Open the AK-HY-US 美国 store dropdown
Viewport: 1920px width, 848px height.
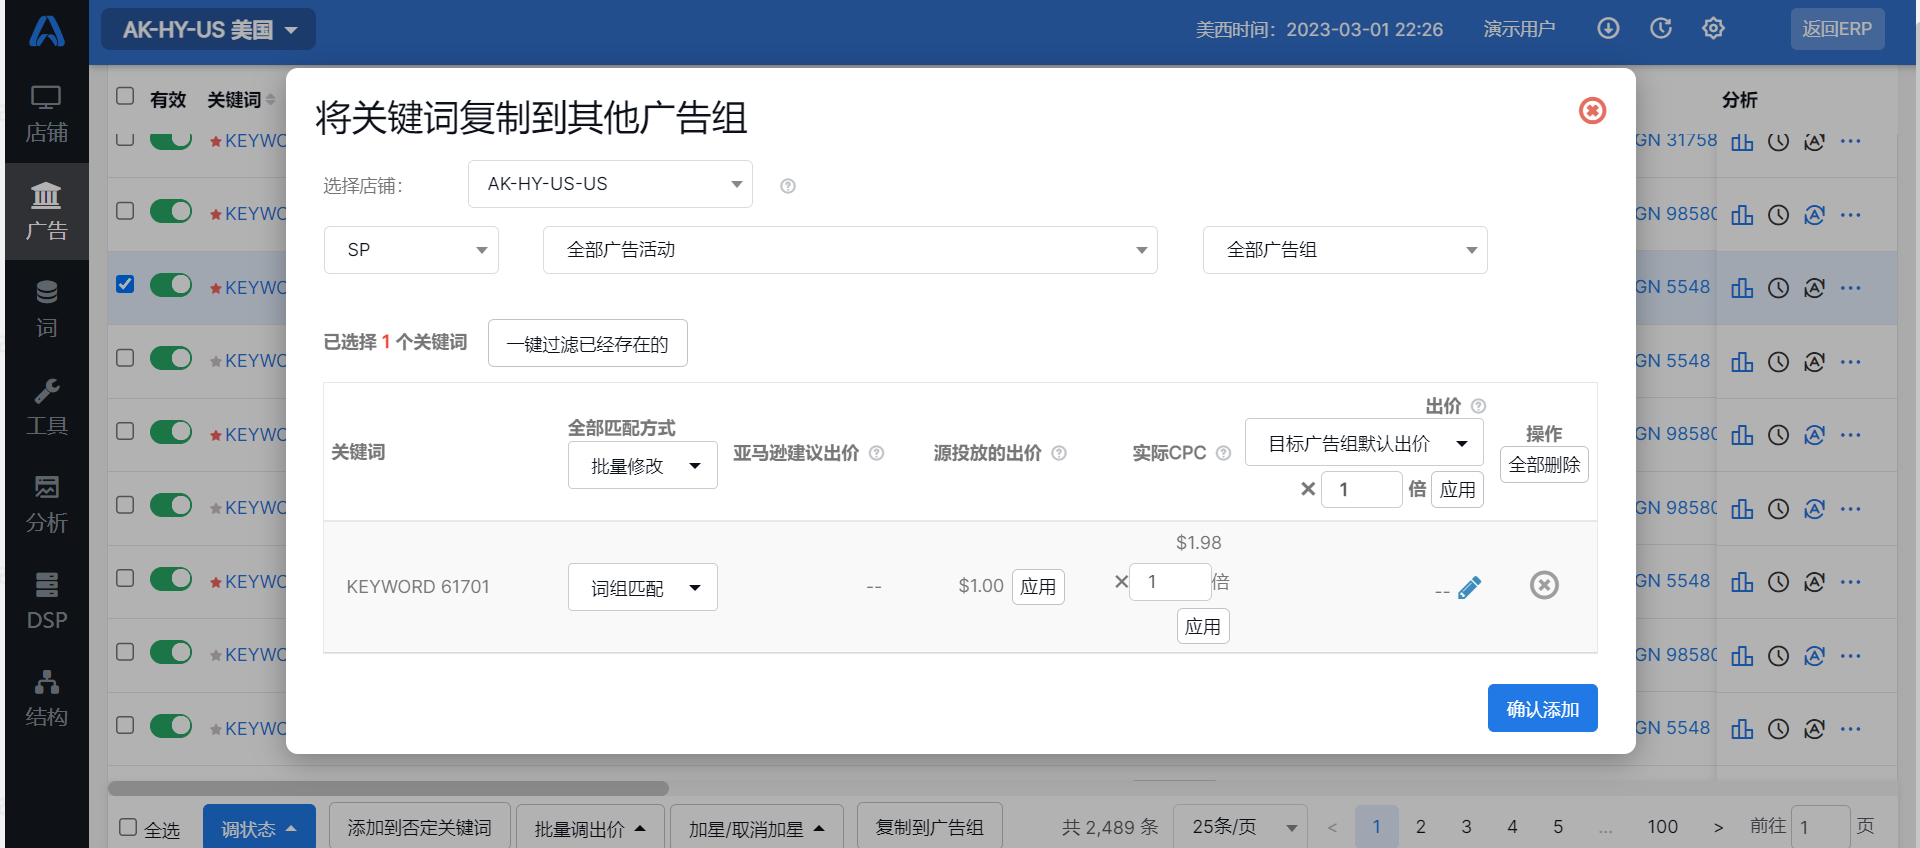(209, 30)
